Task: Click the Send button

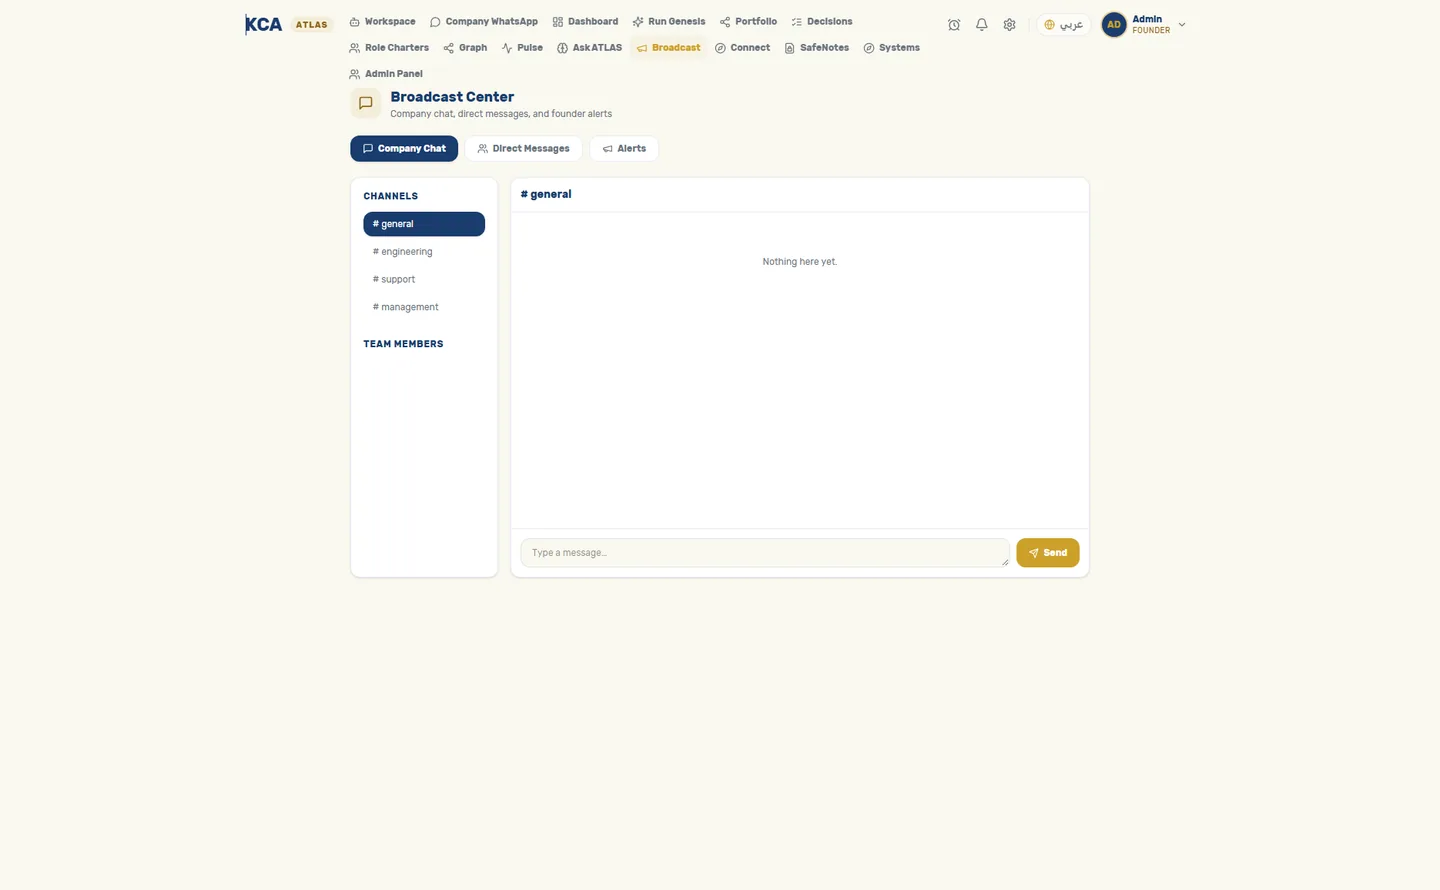Action: click(1048, 553)
